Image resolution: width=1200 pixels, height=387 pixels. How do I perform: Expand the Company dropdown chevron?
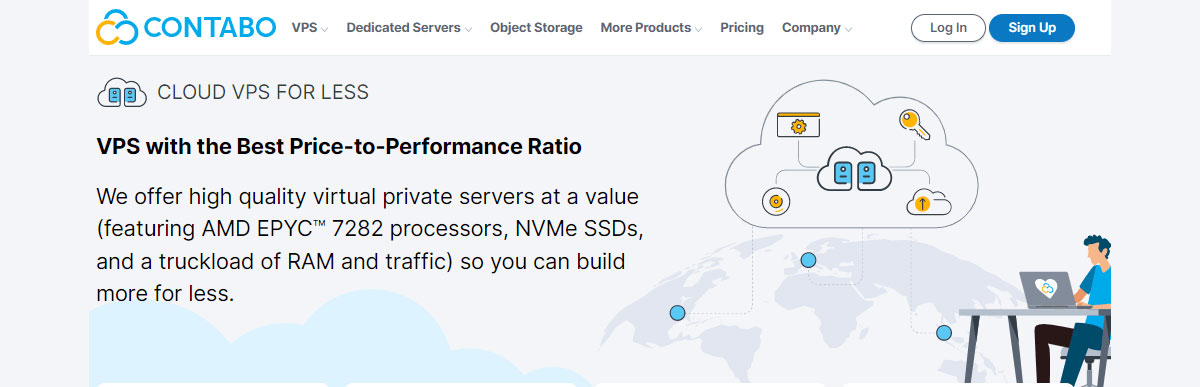pyautogui.click(x=848, y=29)
